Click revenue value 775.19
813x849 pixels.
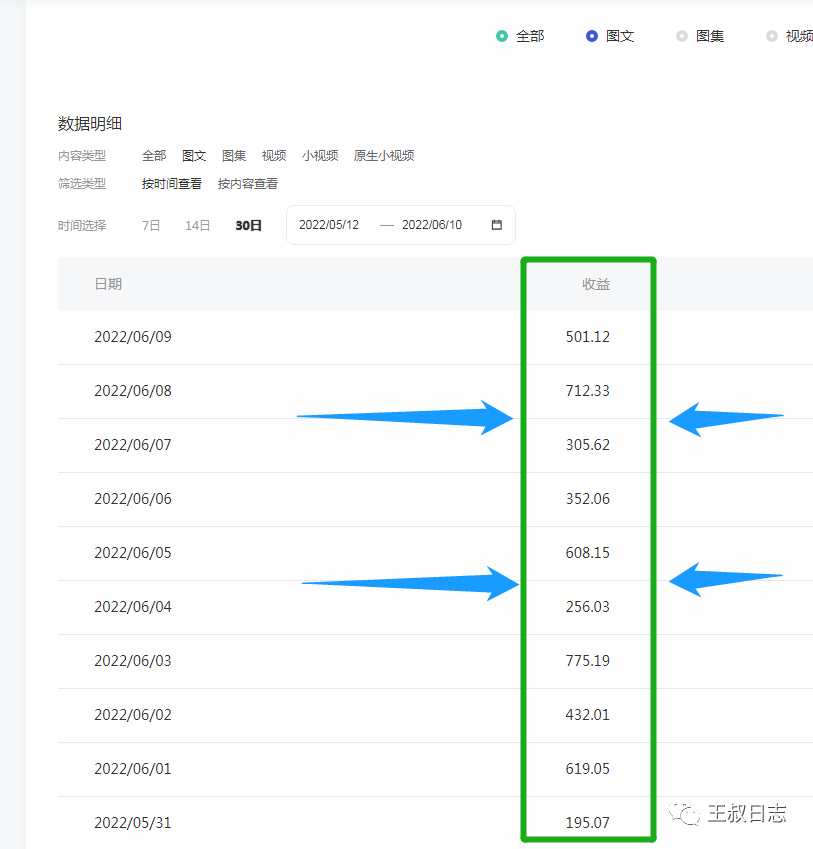(587, 661)
